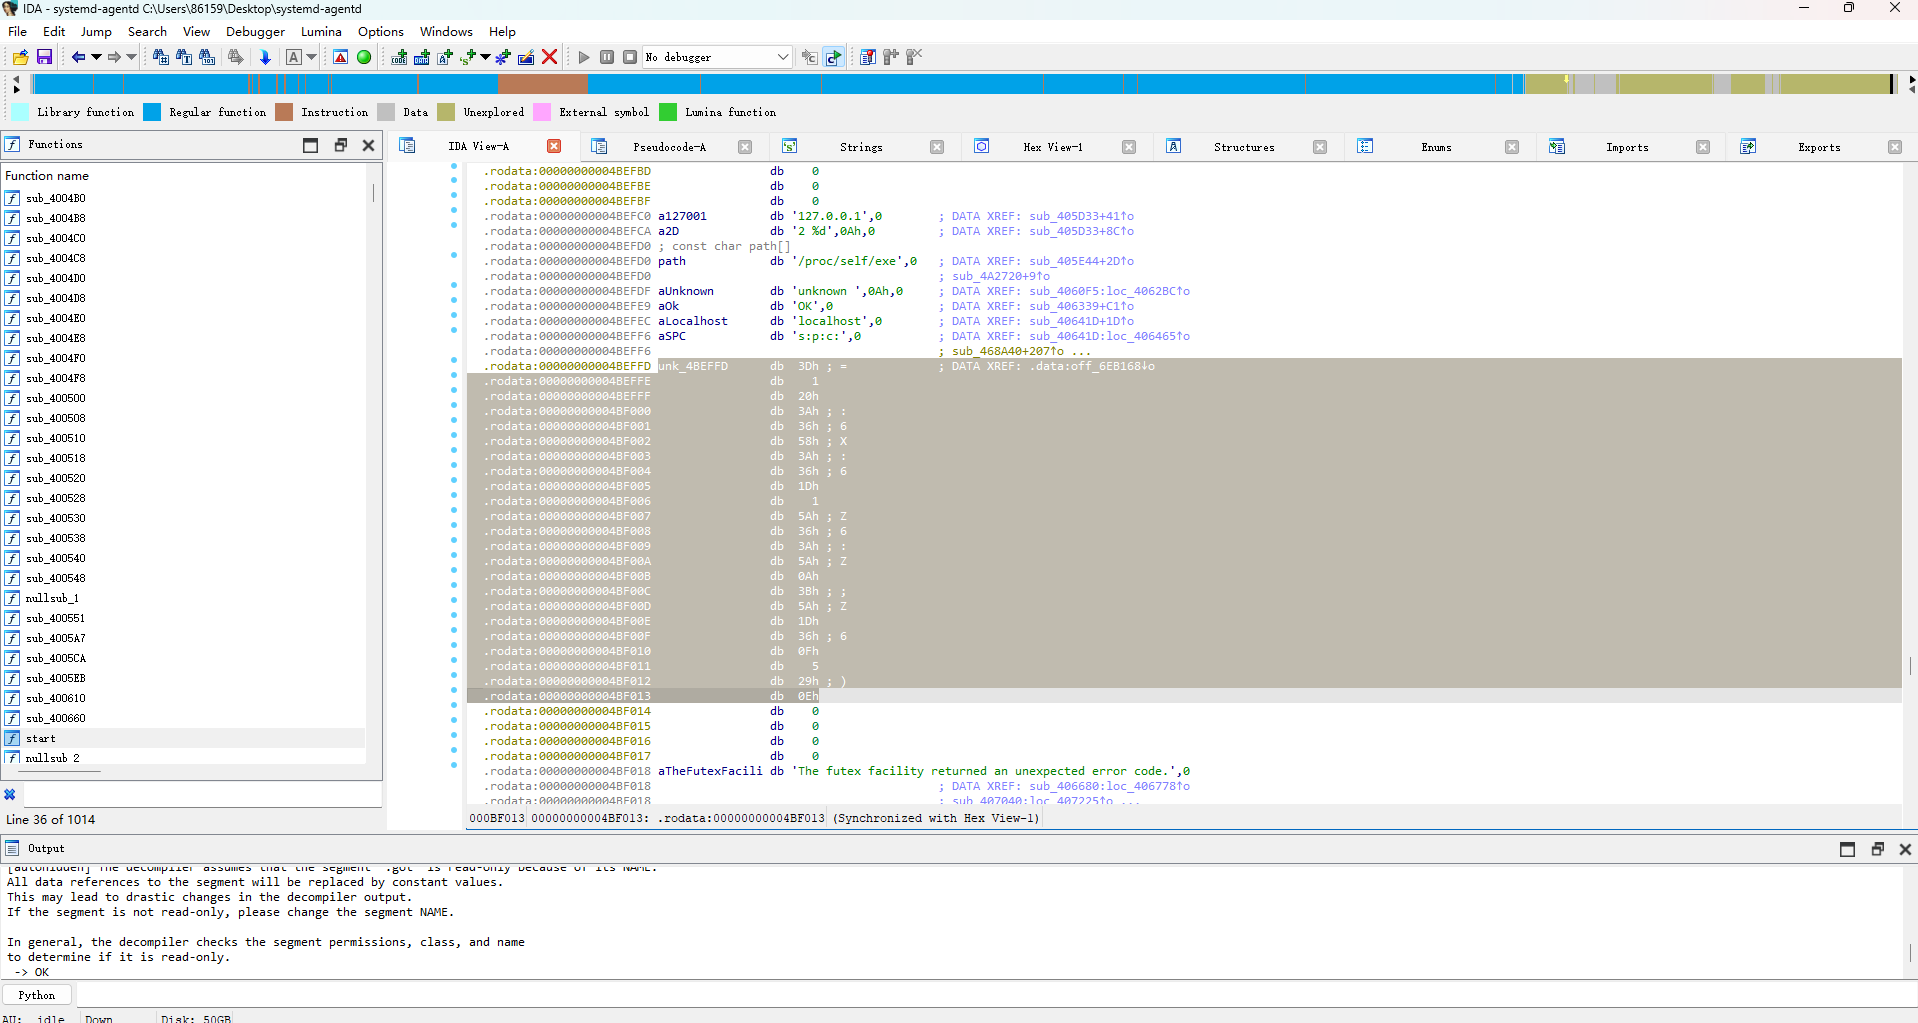
Task: Switch to the Pseudocode-A tab
Action: [669, 147]
